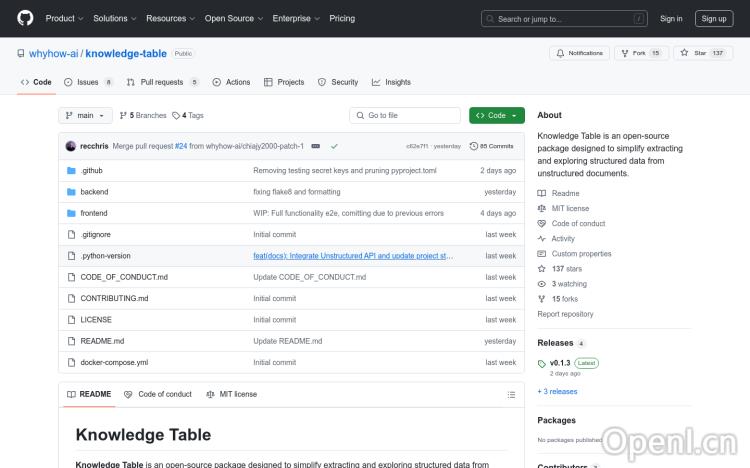Viewport: 750px width, 468px height.
Task: Open the main branch dropdown
Action: (85, 115)
